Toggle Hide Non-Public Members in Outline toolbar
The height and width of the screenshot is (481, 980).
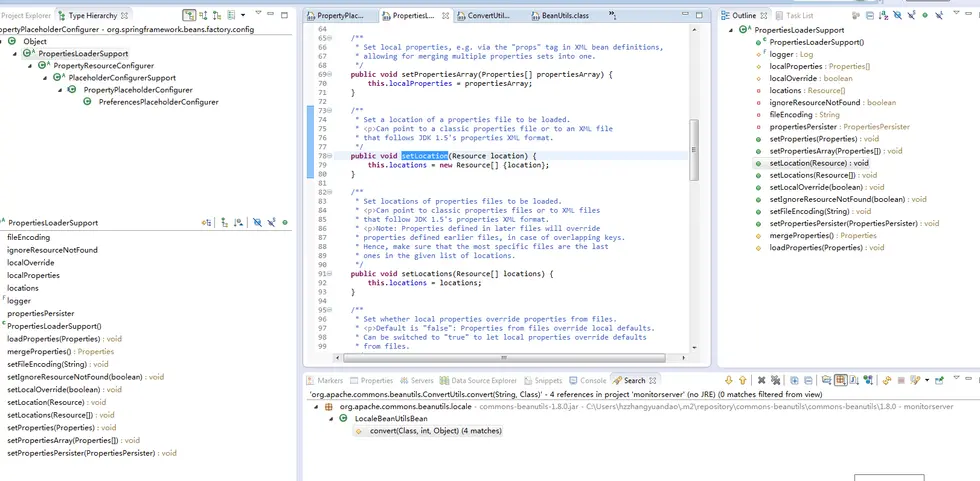click(x=925, y=16)
